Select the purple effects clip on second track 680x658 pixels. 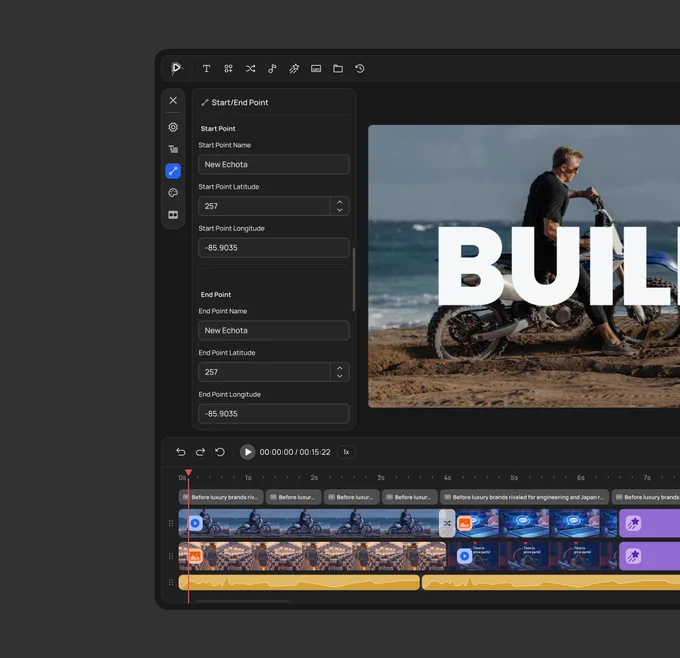coord(649,556)
